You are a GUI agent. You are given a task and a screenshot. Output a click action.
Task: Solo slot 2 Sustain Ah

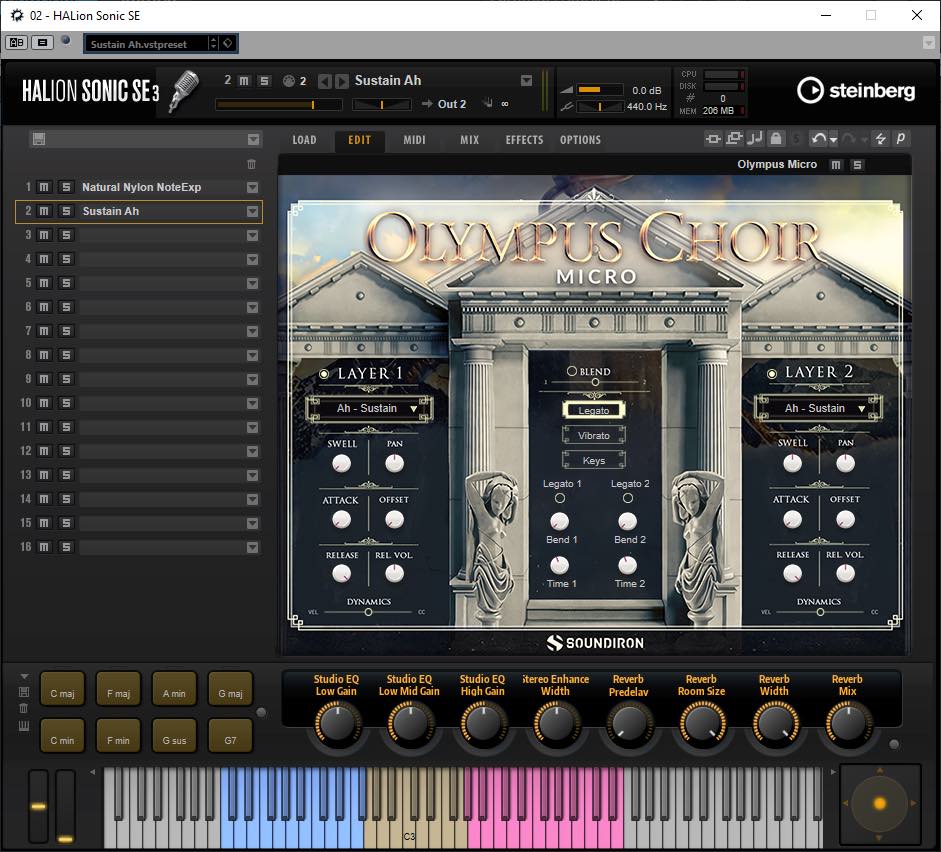[x=65, y=211]
